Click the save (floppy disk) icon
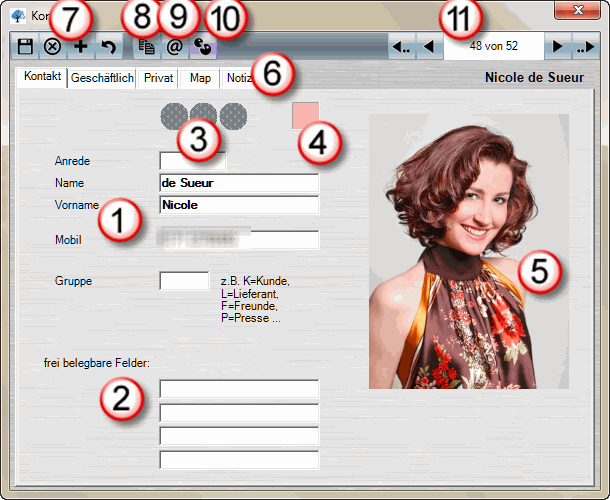610x500 pixels. [25, 47]
